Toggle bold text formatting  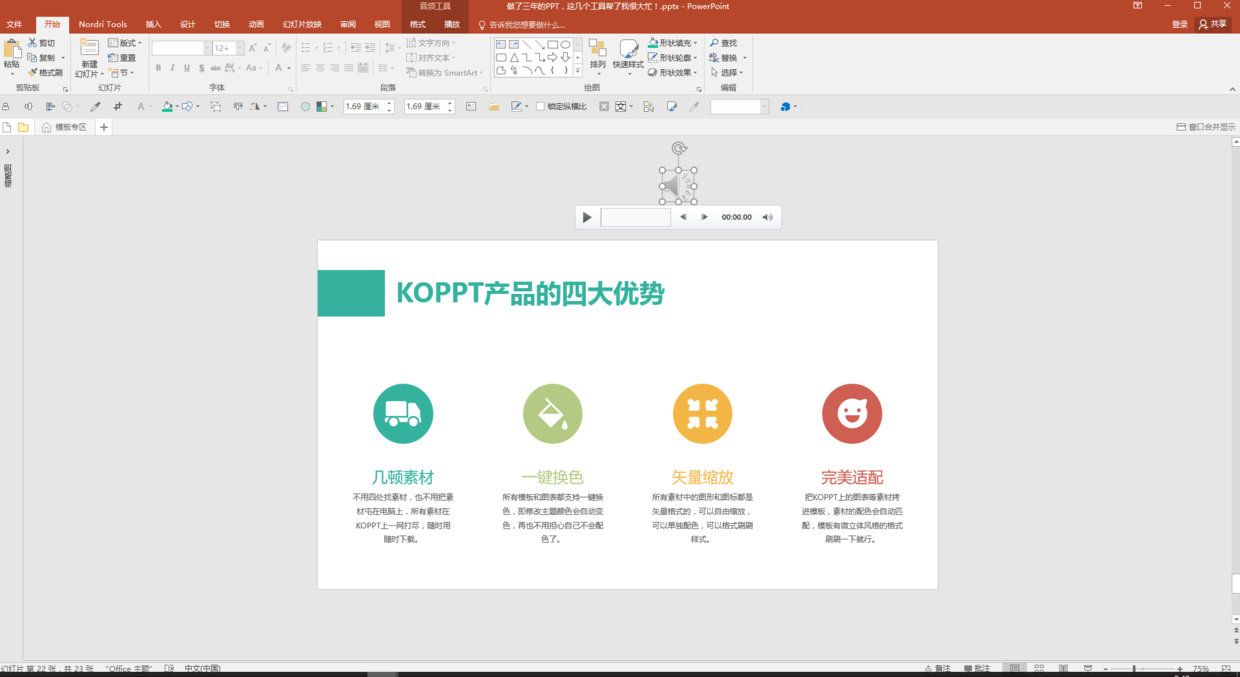tap(158, 68)
